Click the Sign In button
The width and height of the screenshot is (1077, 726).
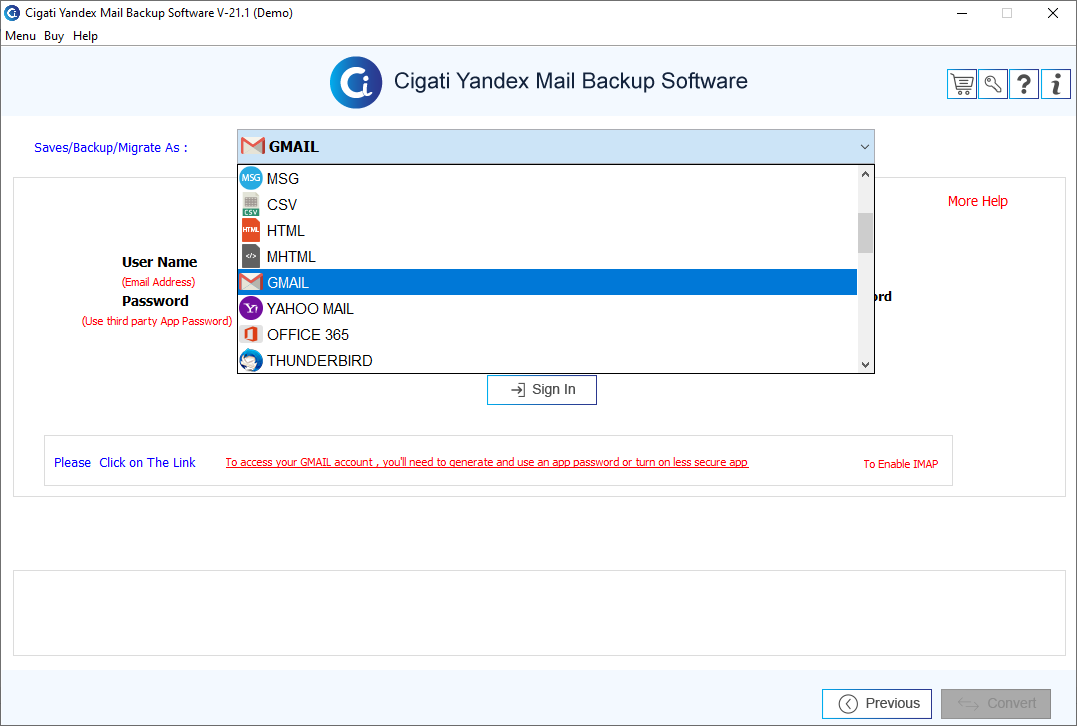pos(542,389)
